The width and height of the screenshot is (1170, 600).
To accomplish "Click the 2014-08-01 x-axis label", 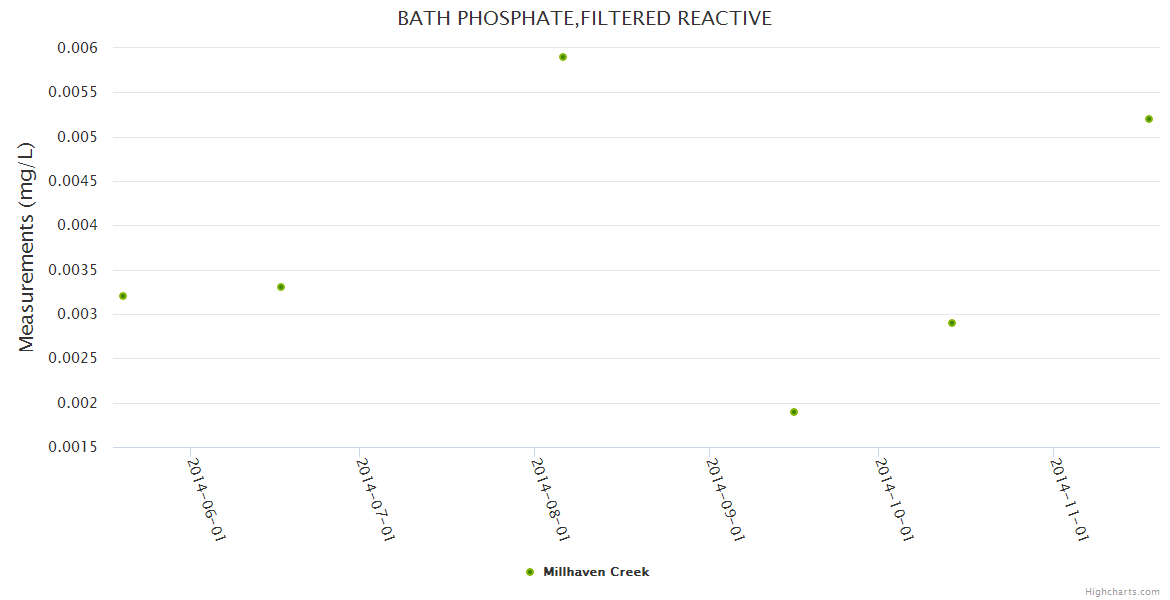I will coord(551,499).
